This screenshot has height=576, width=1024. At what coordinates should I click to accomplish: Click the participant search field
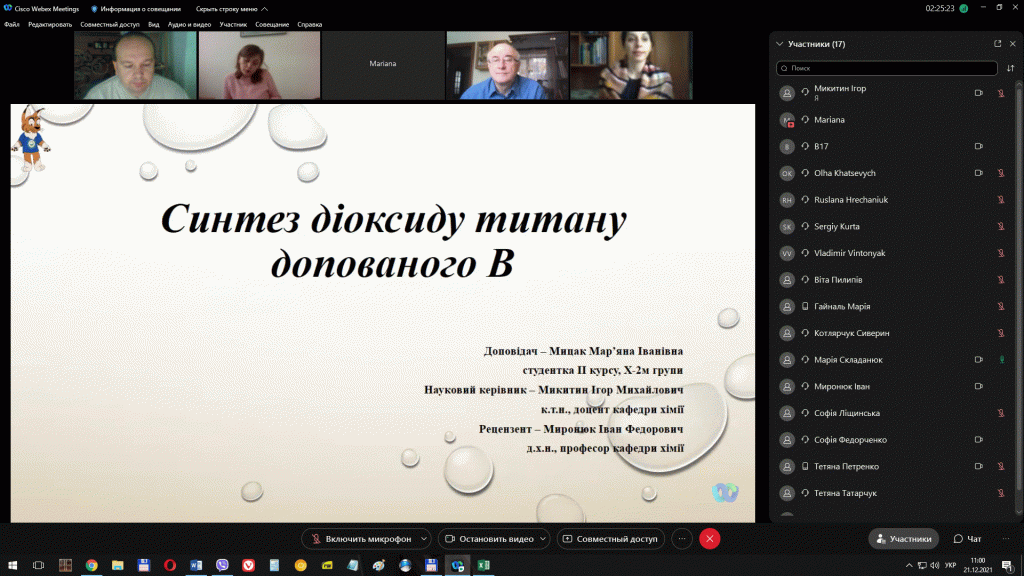(x=887, y=68)
